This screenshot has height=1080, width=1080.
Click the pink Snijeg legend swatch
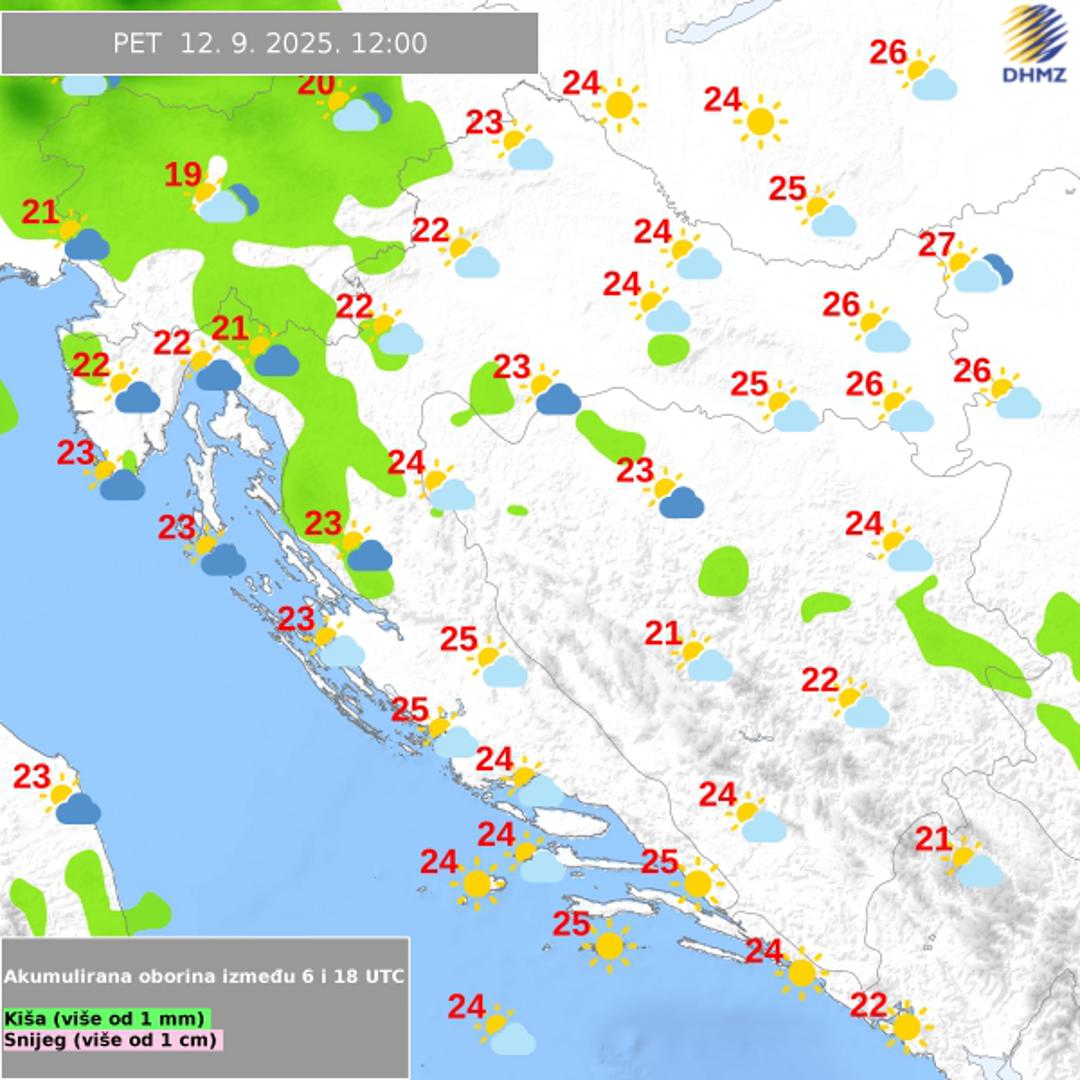(x=112, y=1040)
